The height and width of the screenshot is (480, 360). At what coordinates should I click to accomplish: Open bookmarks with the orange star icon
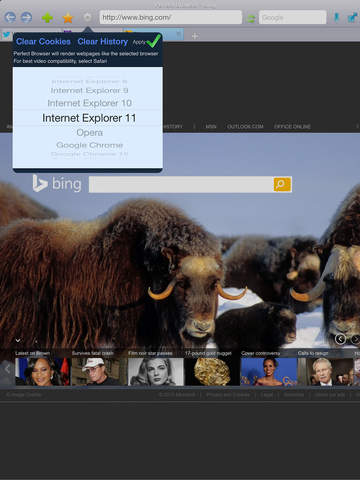pos(68,18)
